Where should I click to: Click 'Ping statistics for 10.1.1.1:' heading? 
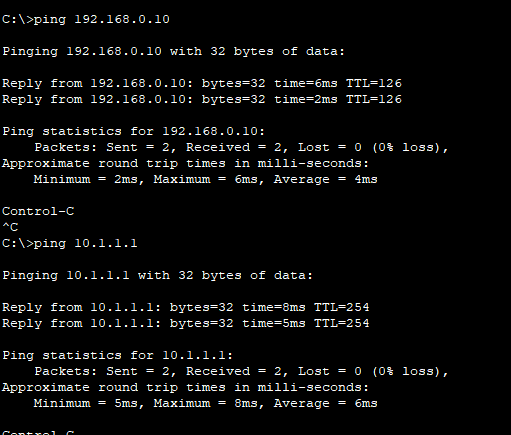[118, 355]
